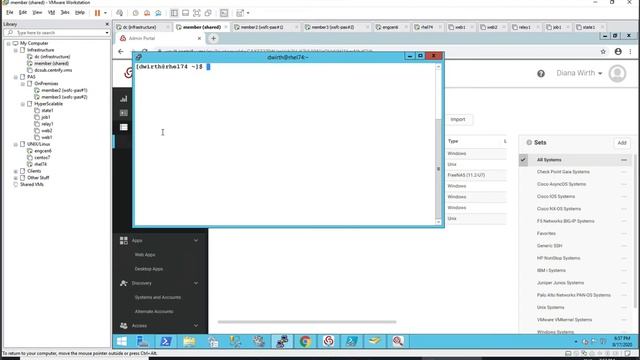
Task: Open the Edit menu
Action: coord(23,13)
